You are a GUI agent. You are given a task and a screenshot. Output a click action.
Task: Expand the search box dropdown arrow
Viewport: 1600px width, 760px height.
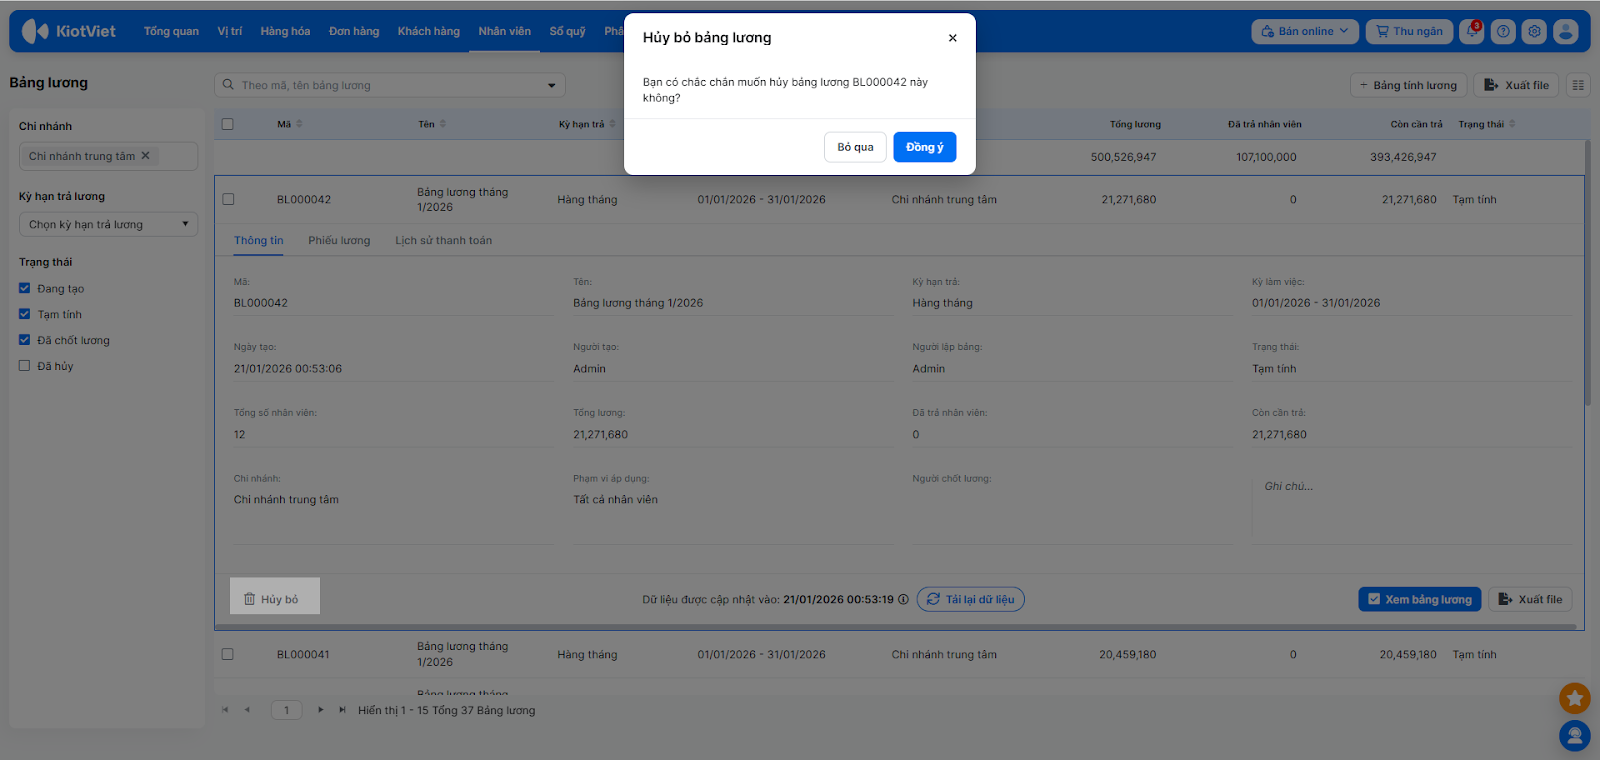pyautogui.click(x=551, y=86)
